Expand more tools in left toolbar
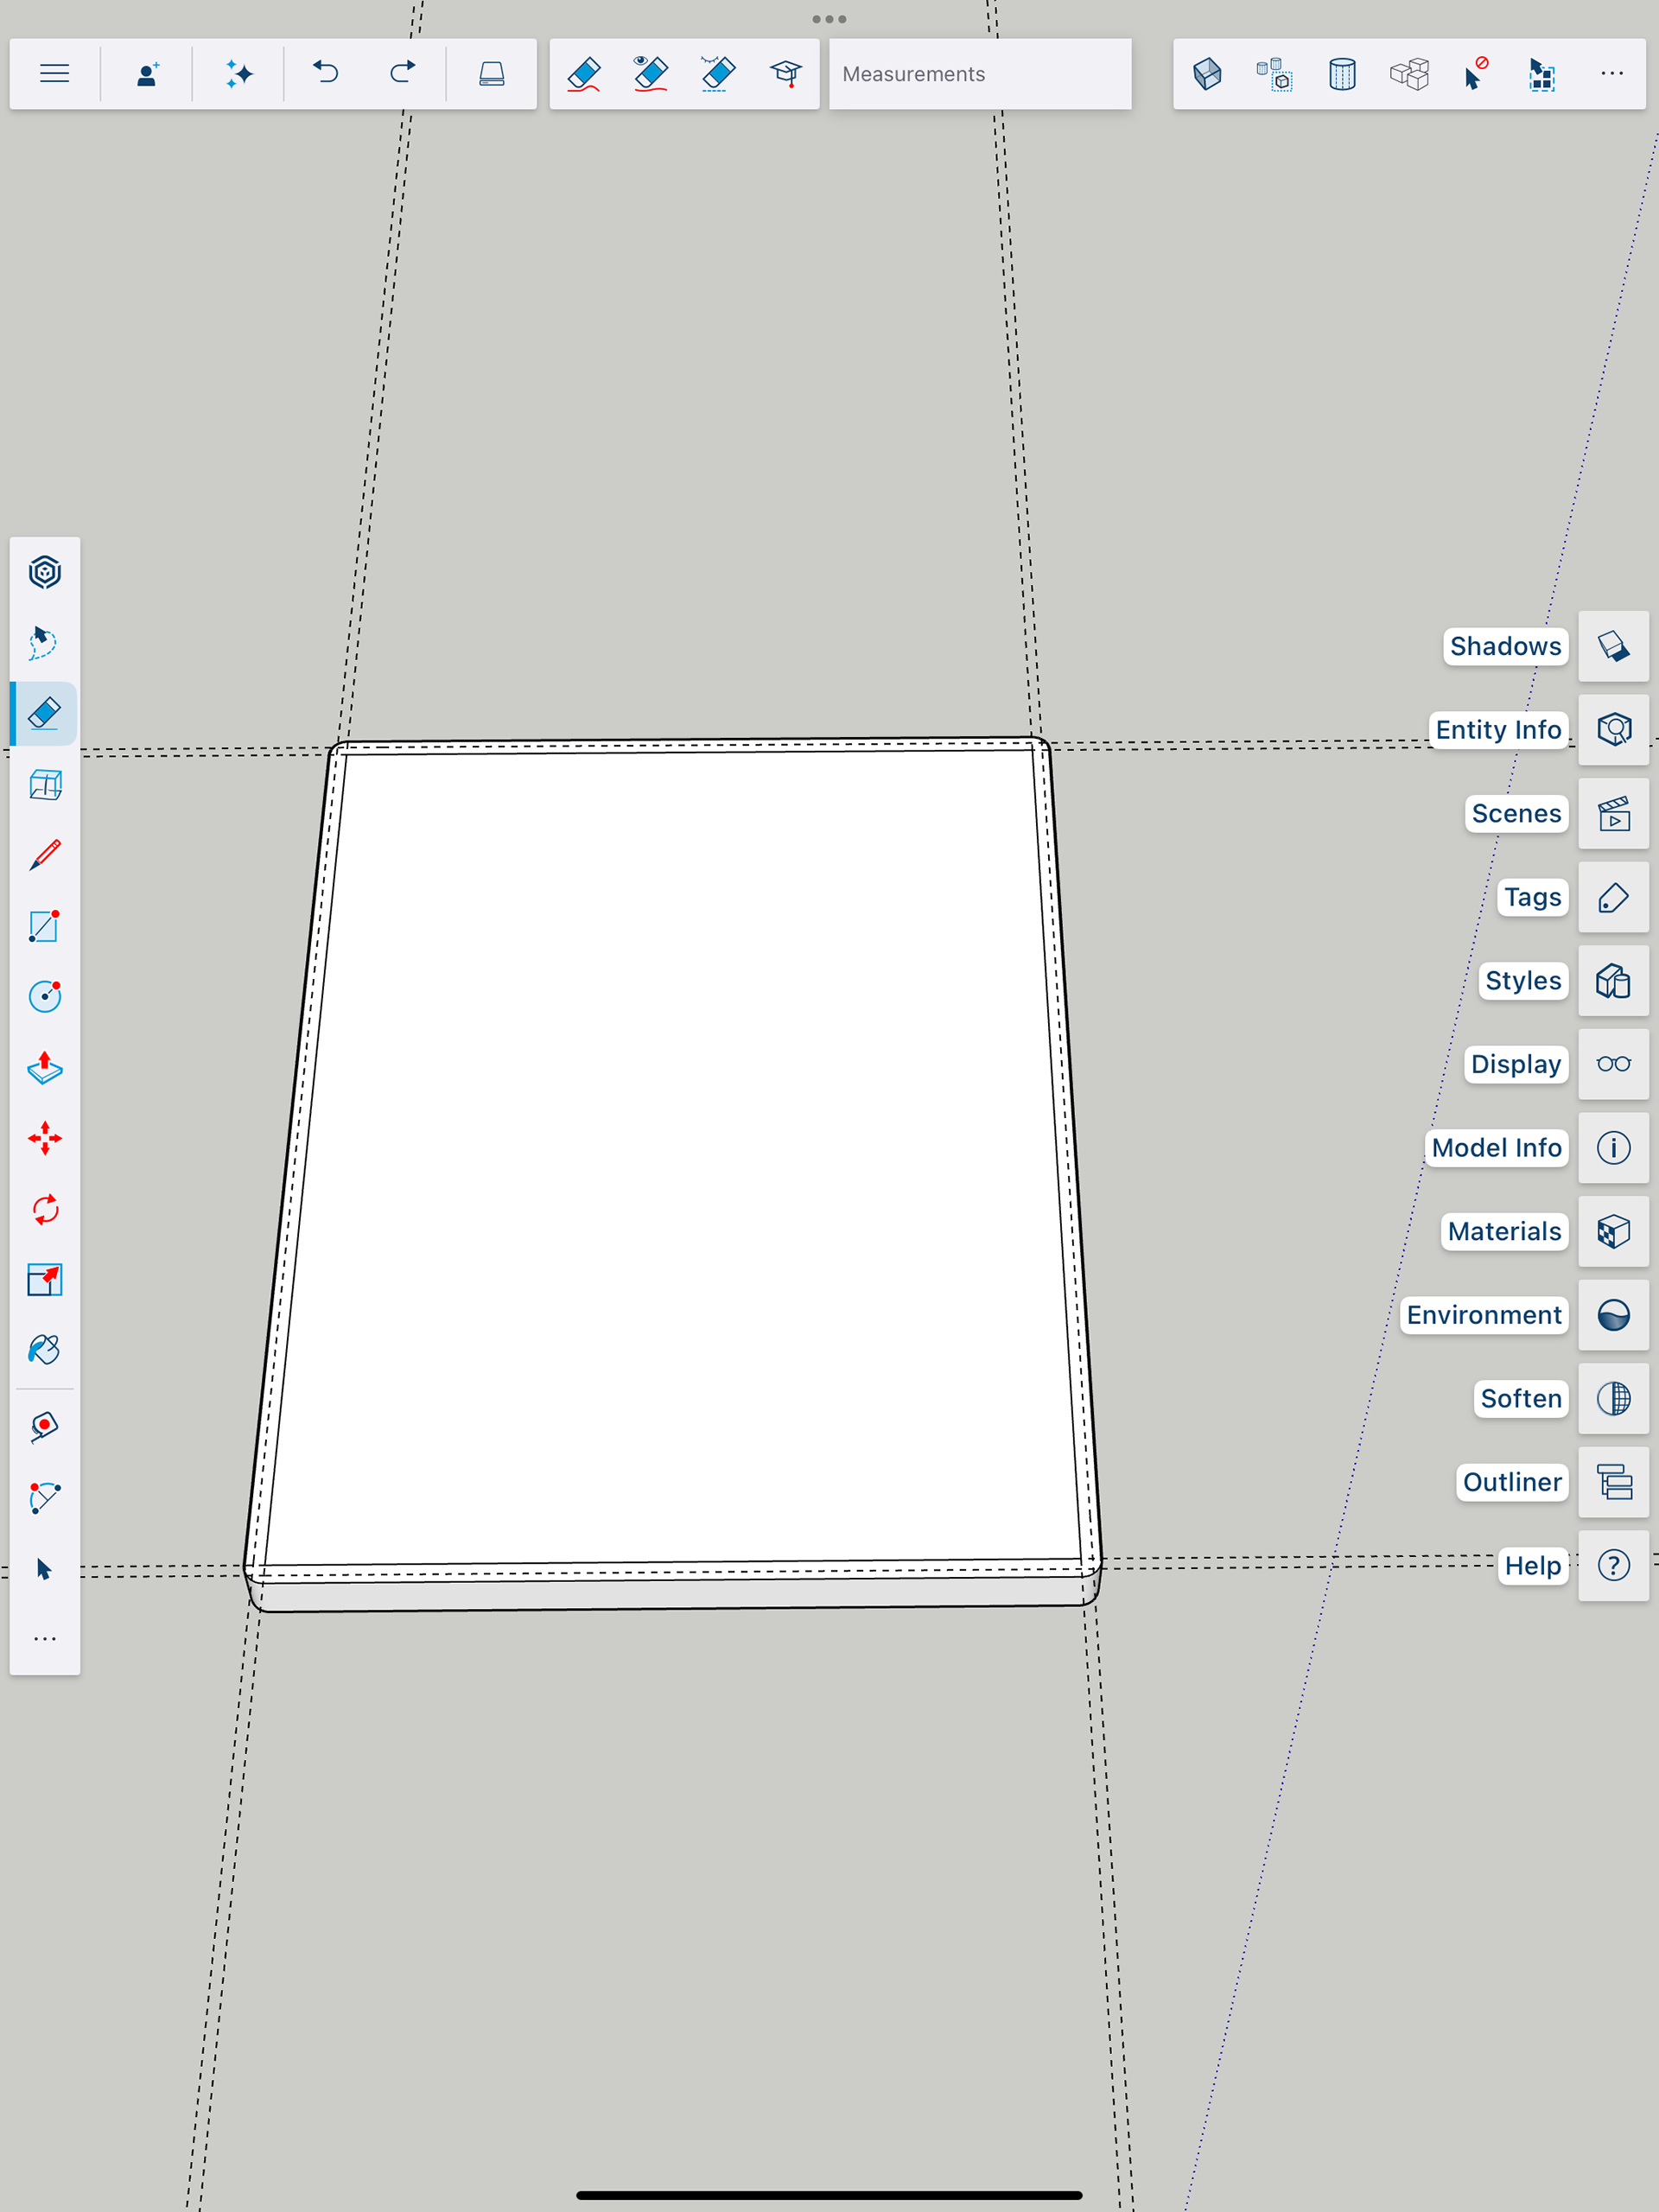 (x=44, y=1639)
